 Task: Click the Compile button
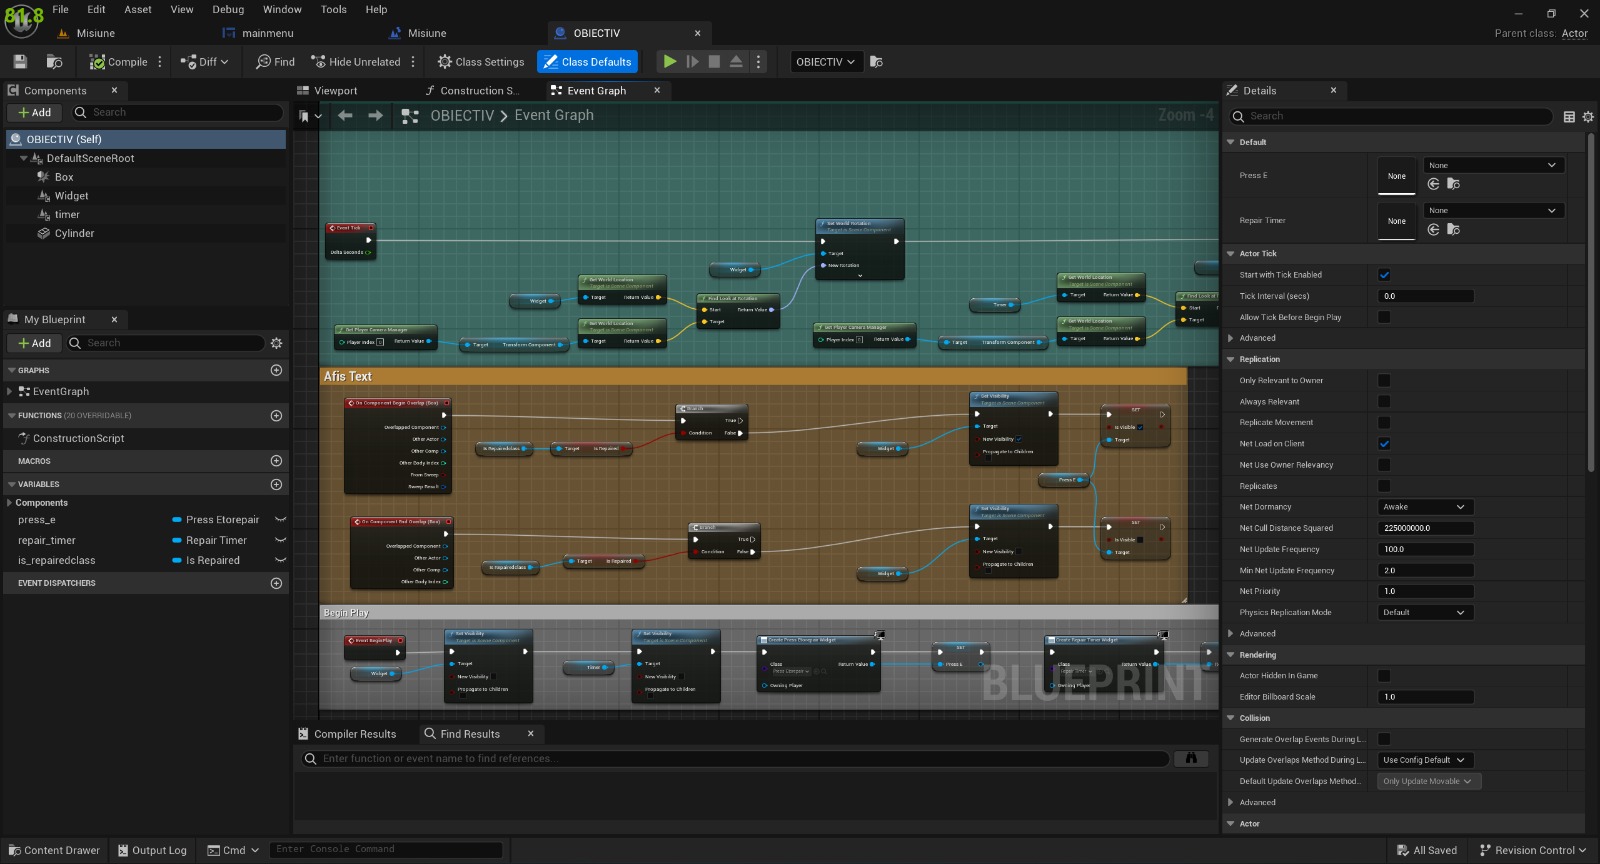click(119, 62)
